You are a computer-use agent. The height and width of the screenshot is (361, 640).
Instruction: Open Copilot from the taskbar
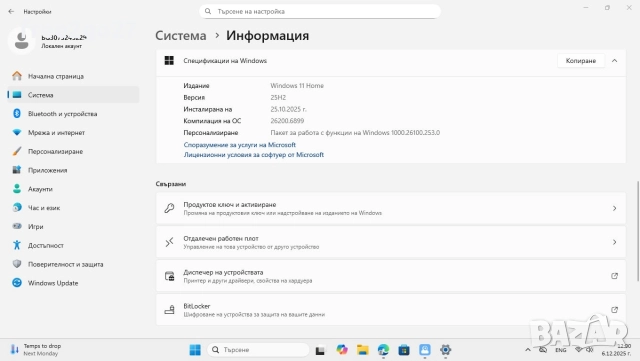click(342, 350)
